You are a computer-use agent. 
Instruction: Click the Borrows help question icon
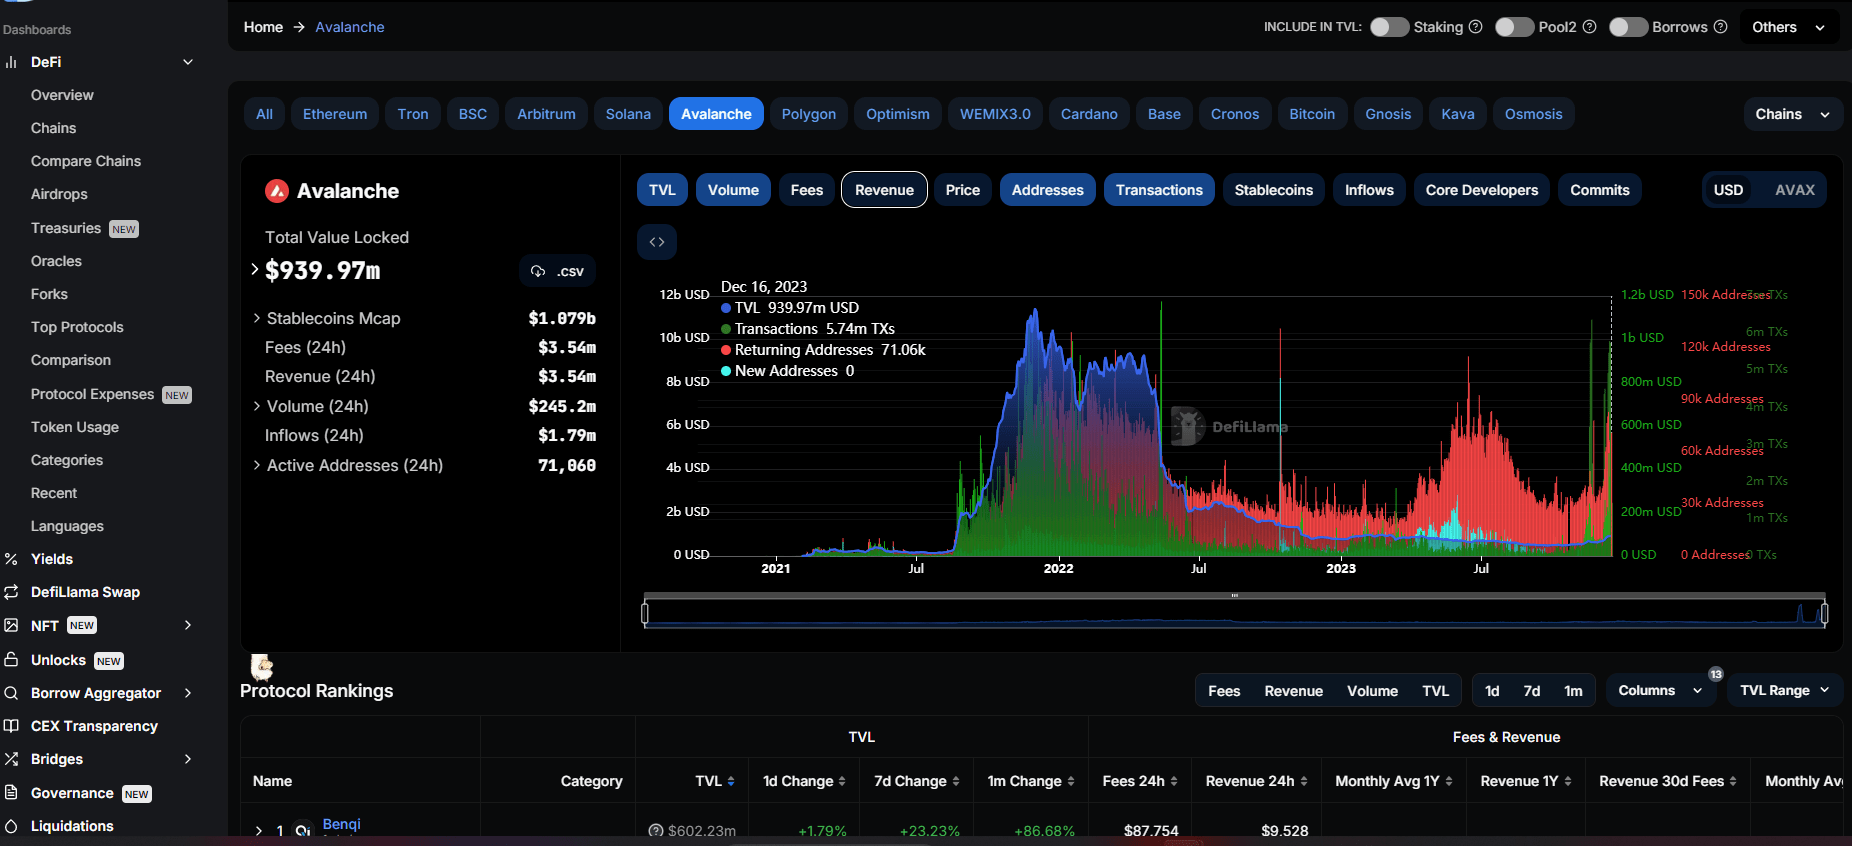(1720, 27)
